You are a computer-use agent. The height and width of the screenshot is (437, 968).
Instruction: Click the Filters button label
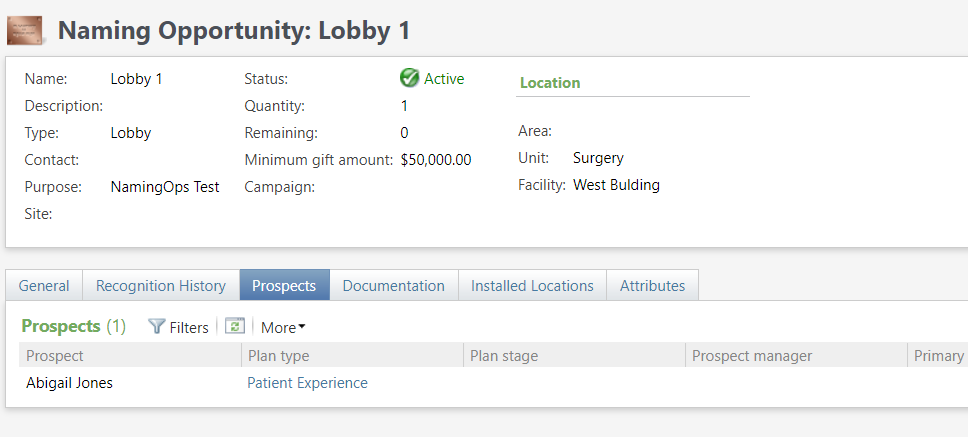pos(189,327)
